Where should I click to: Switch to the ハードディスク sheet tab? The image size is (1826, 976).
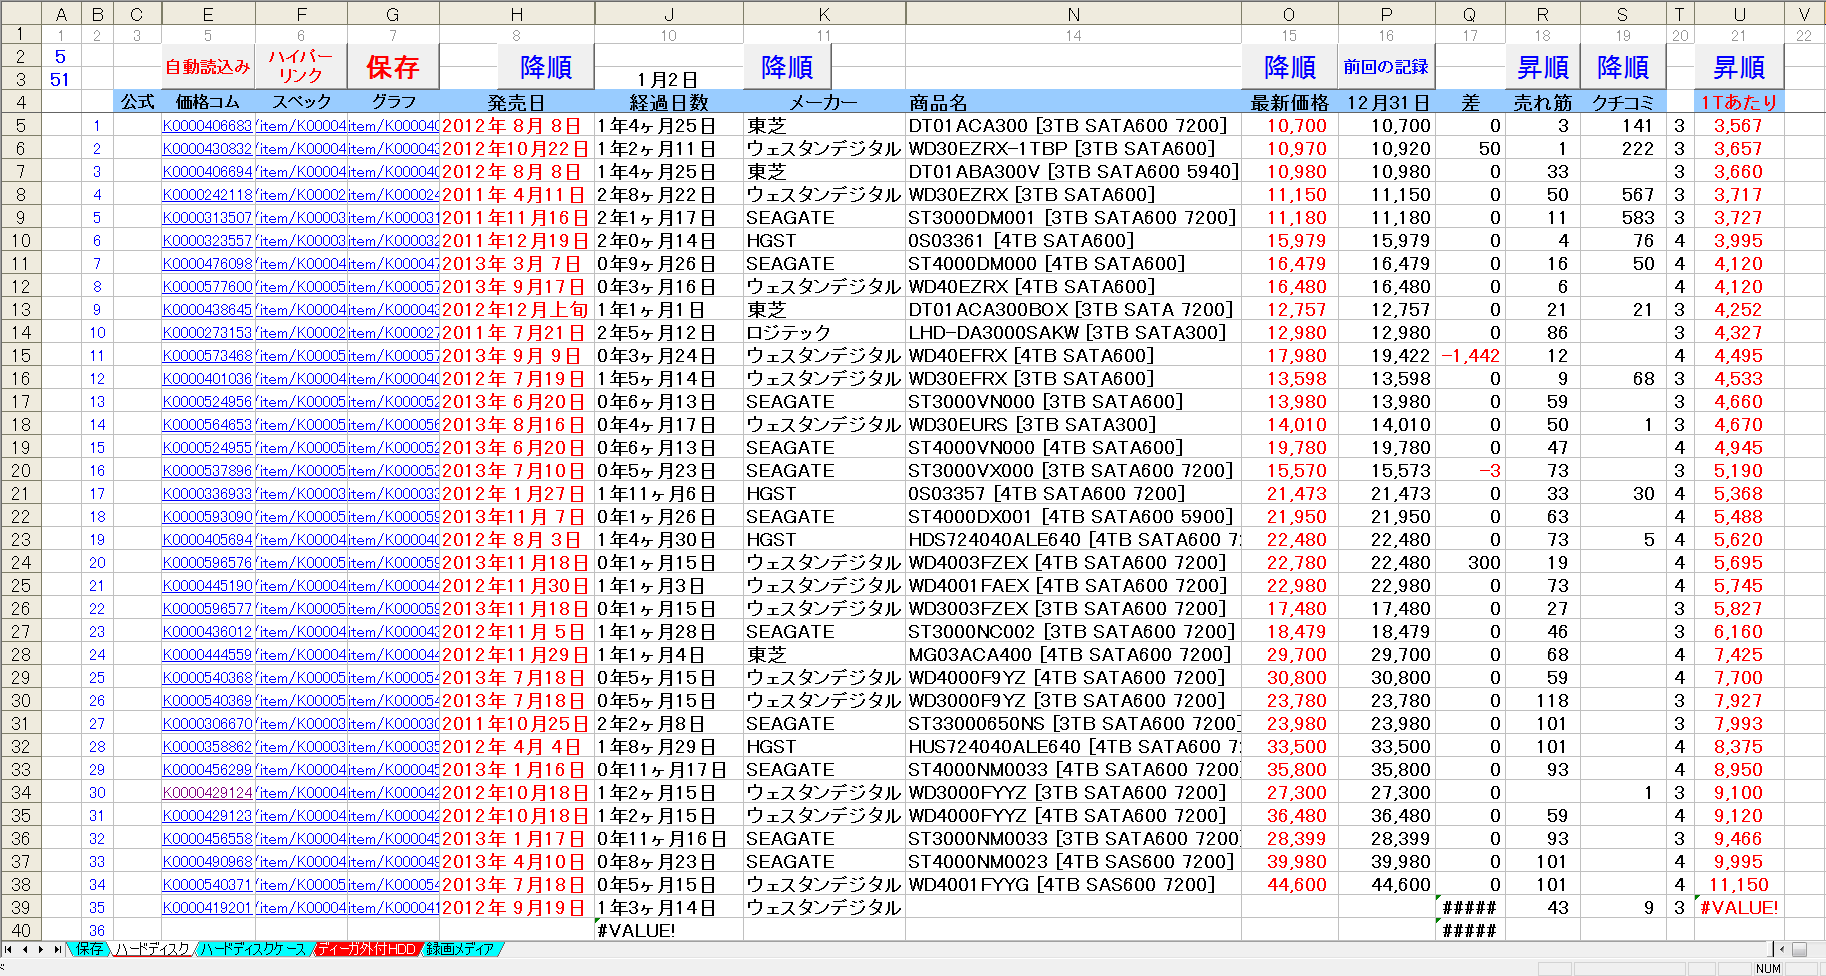pos(152,949)
